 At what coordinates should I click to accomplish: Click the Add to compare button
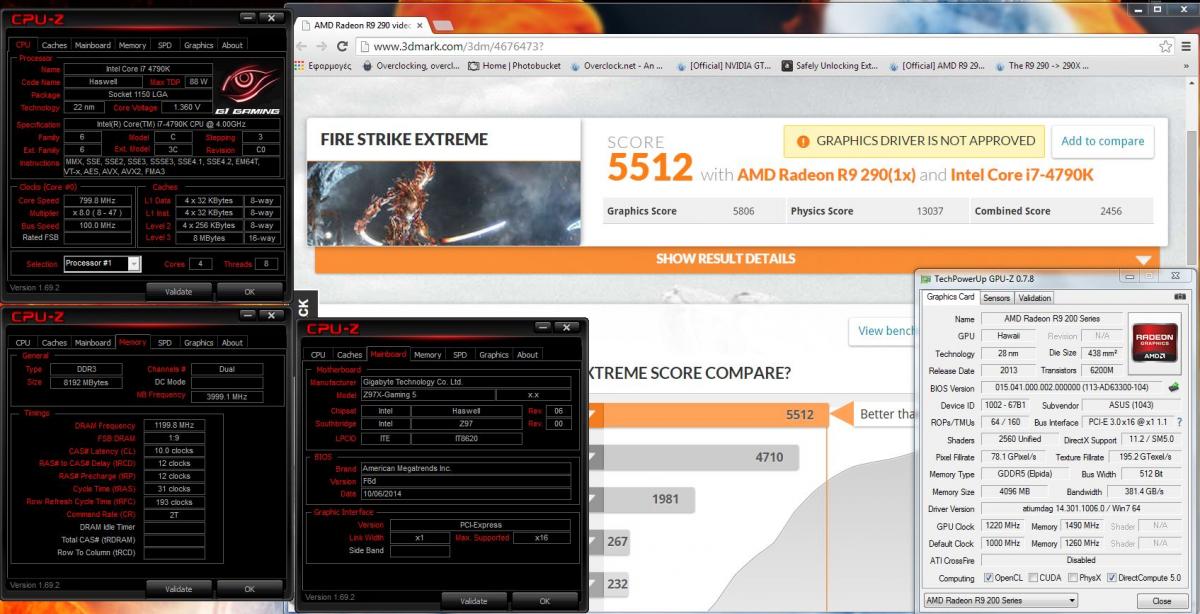coord(1100,142)
